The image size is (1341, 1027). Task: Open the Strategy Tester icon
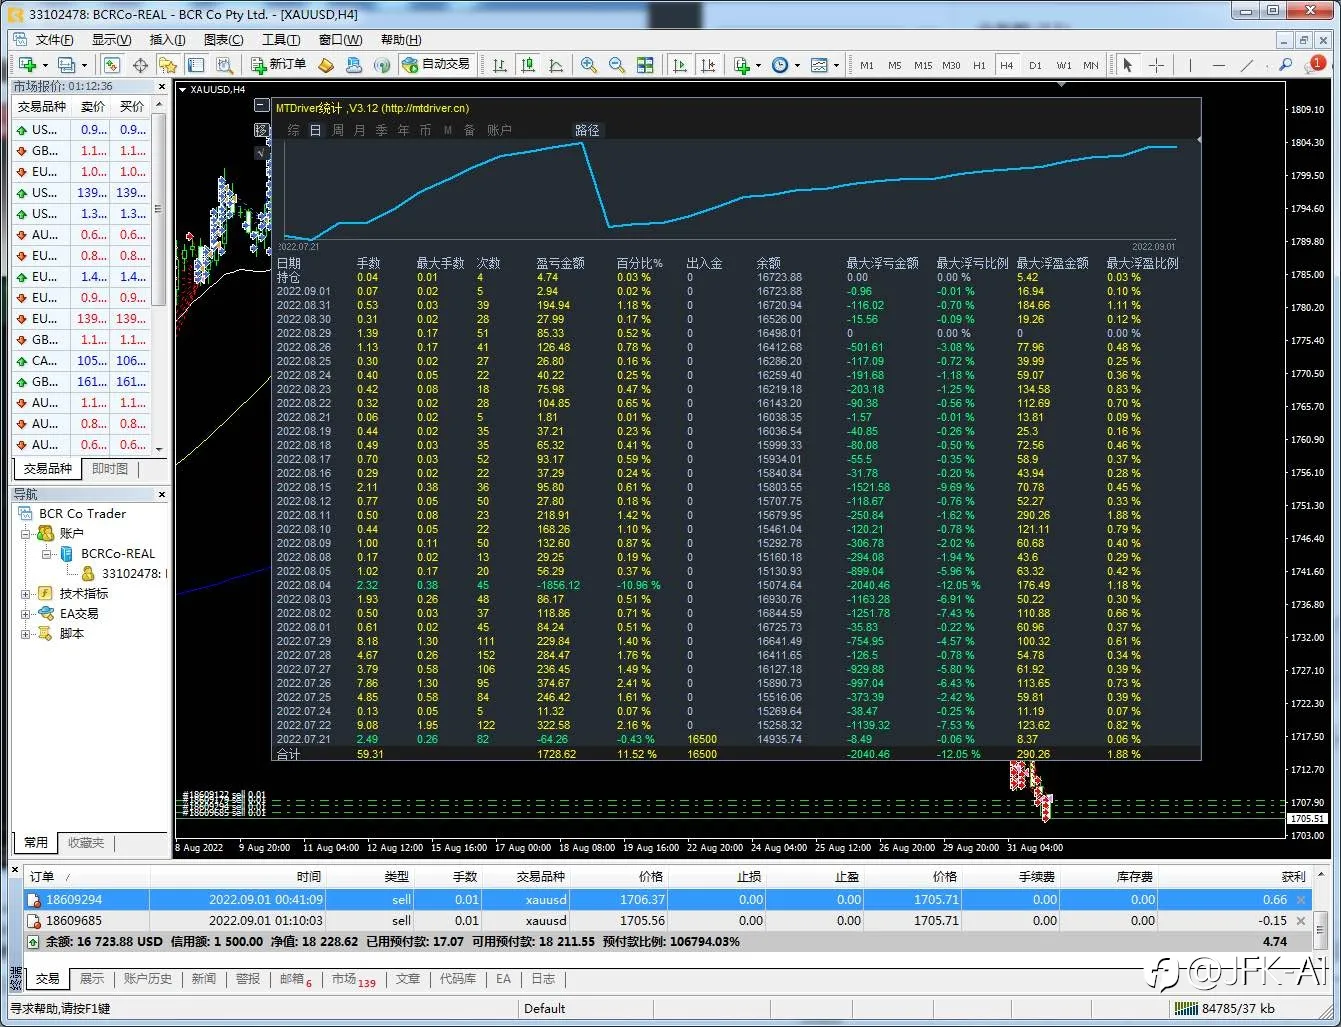coord(225,65)
